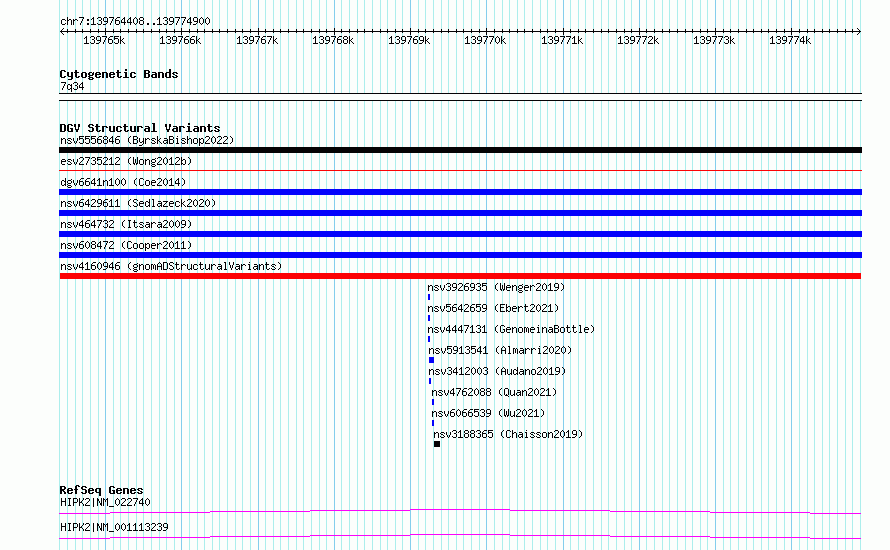Open nsv608472 (Cooper2011) variant label
Screen dimensions: 890x550
tap(126, 245)
